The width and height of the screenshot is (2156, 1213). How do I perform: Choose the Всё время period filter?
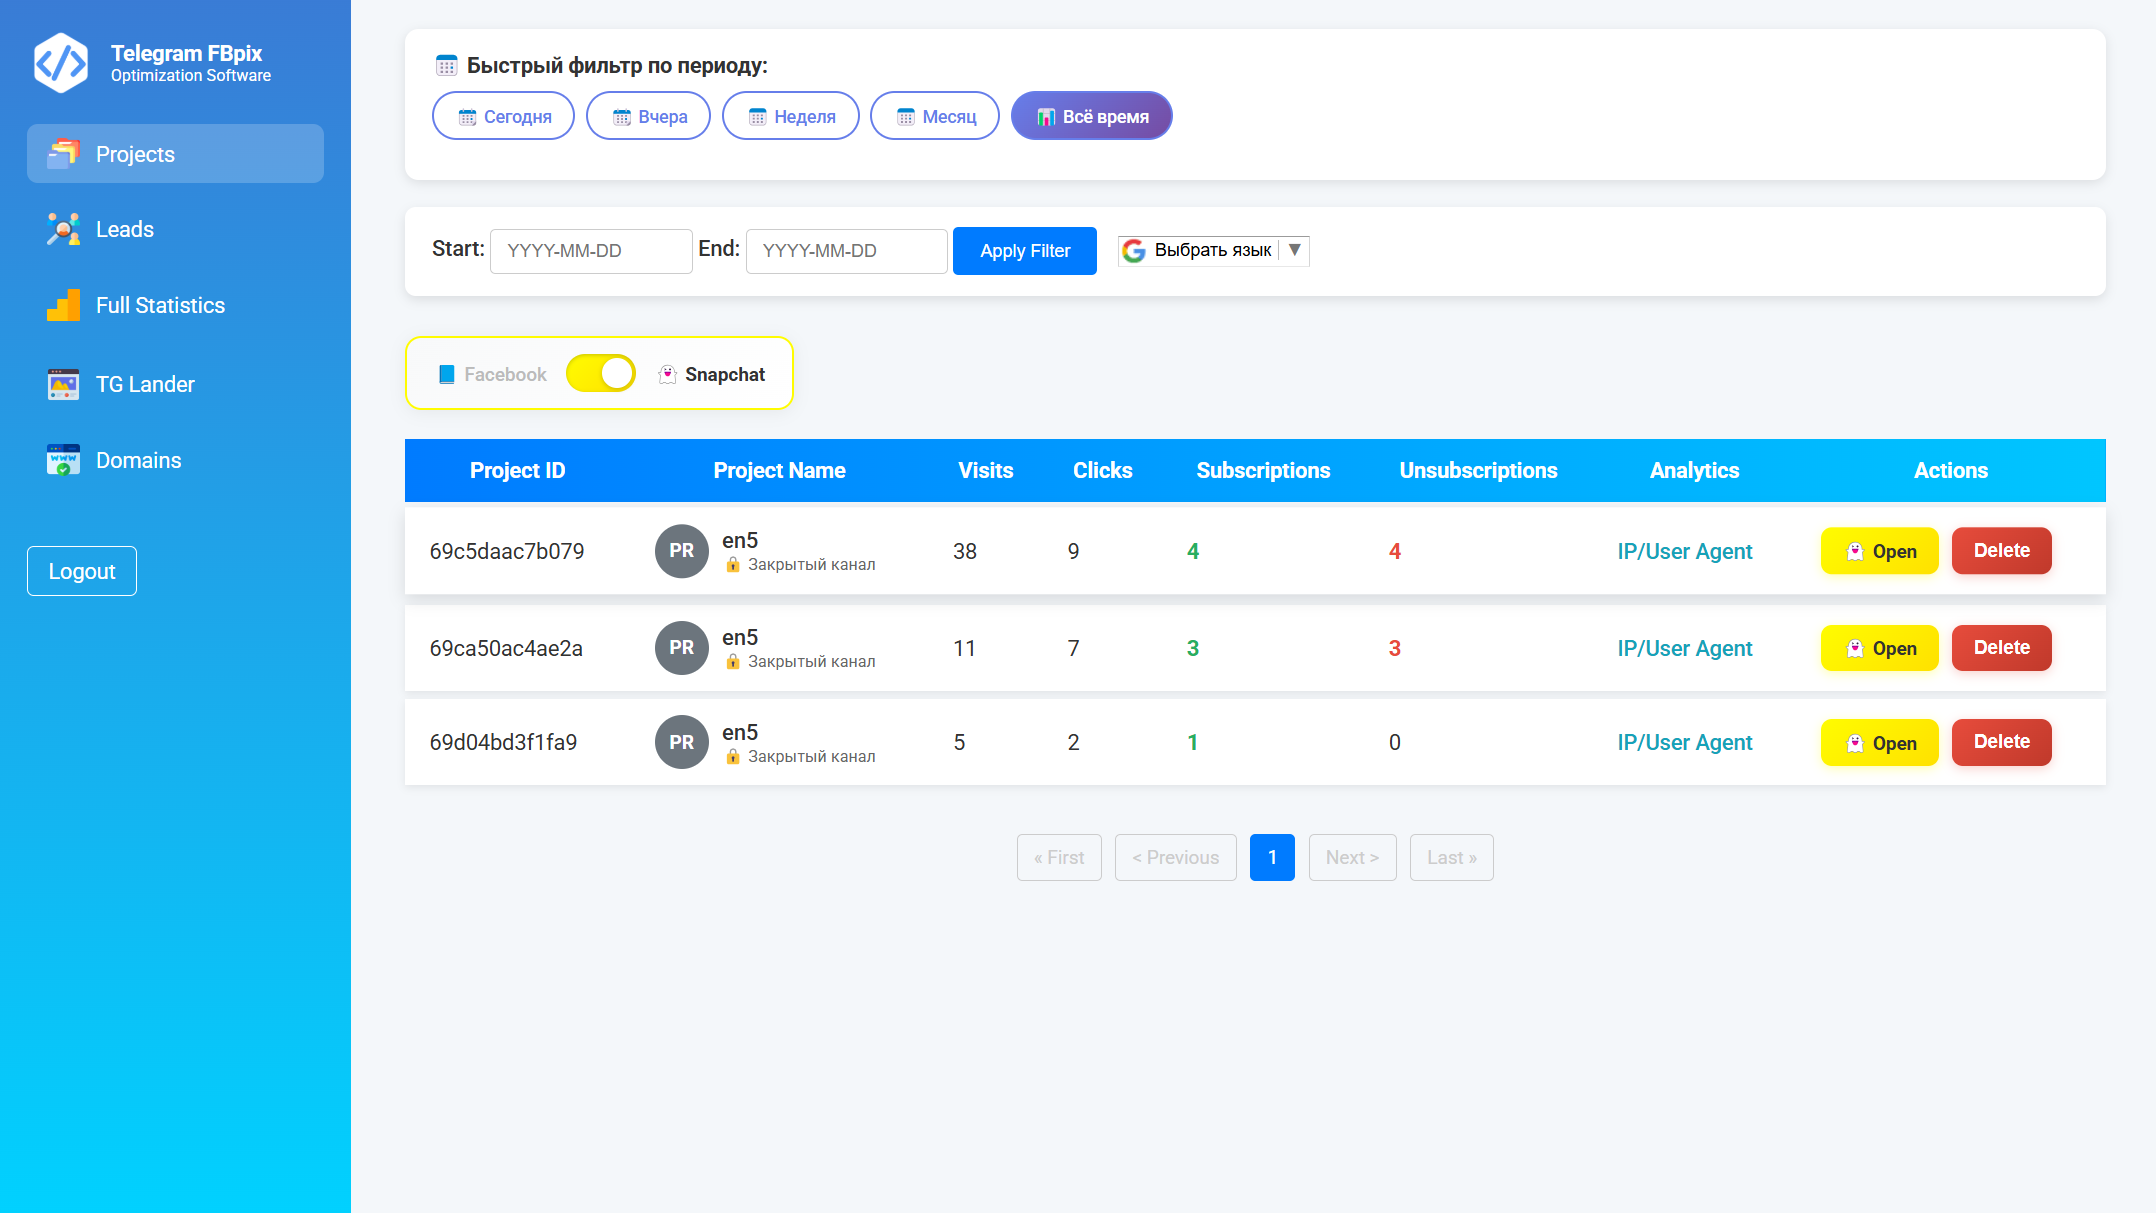pyautogui.click(x=1091, y=116)
